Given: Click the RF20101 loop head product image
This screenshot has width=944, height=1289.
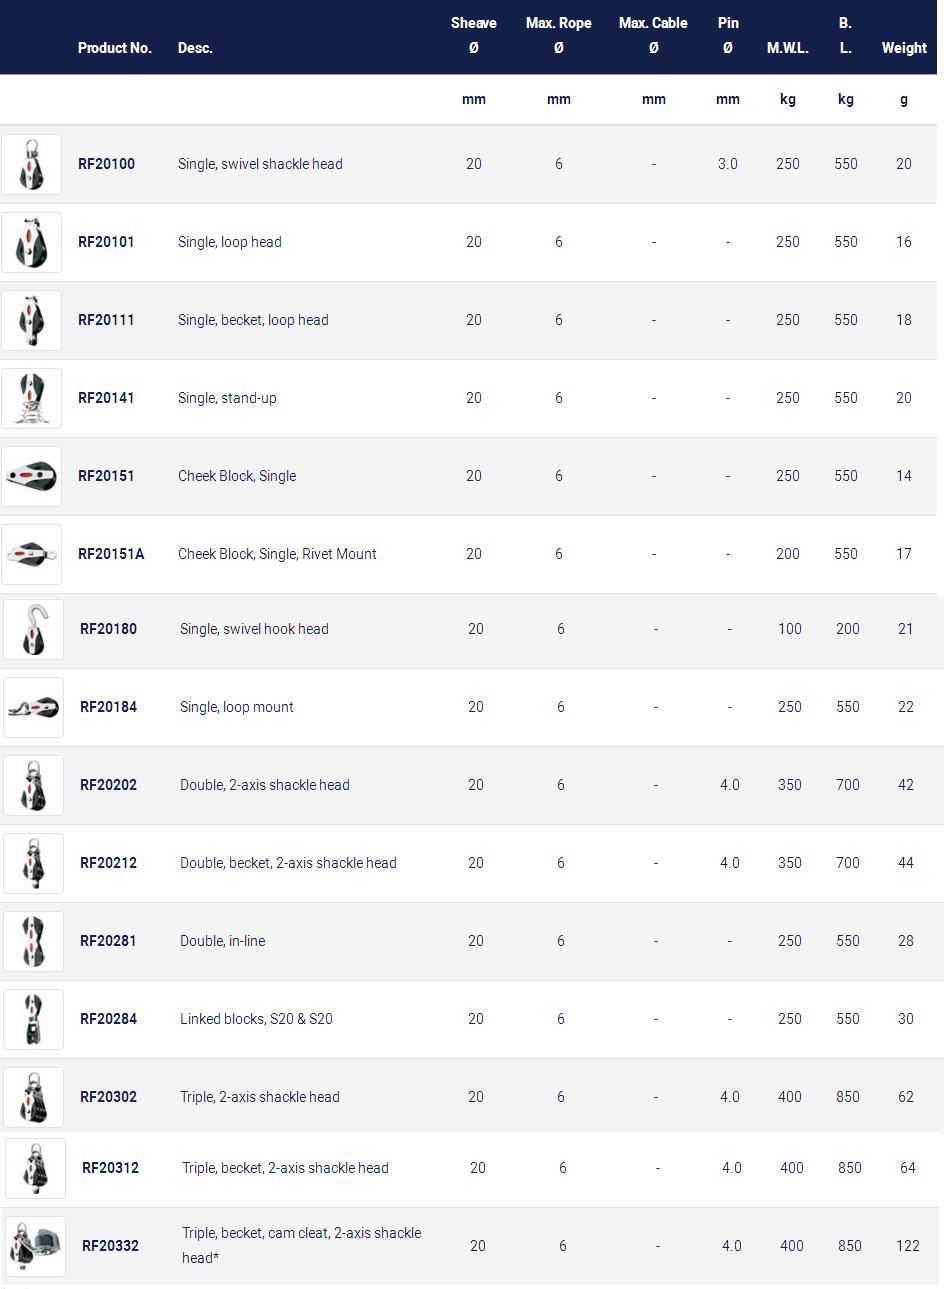Looking at the screenshot, I should 31,242.
